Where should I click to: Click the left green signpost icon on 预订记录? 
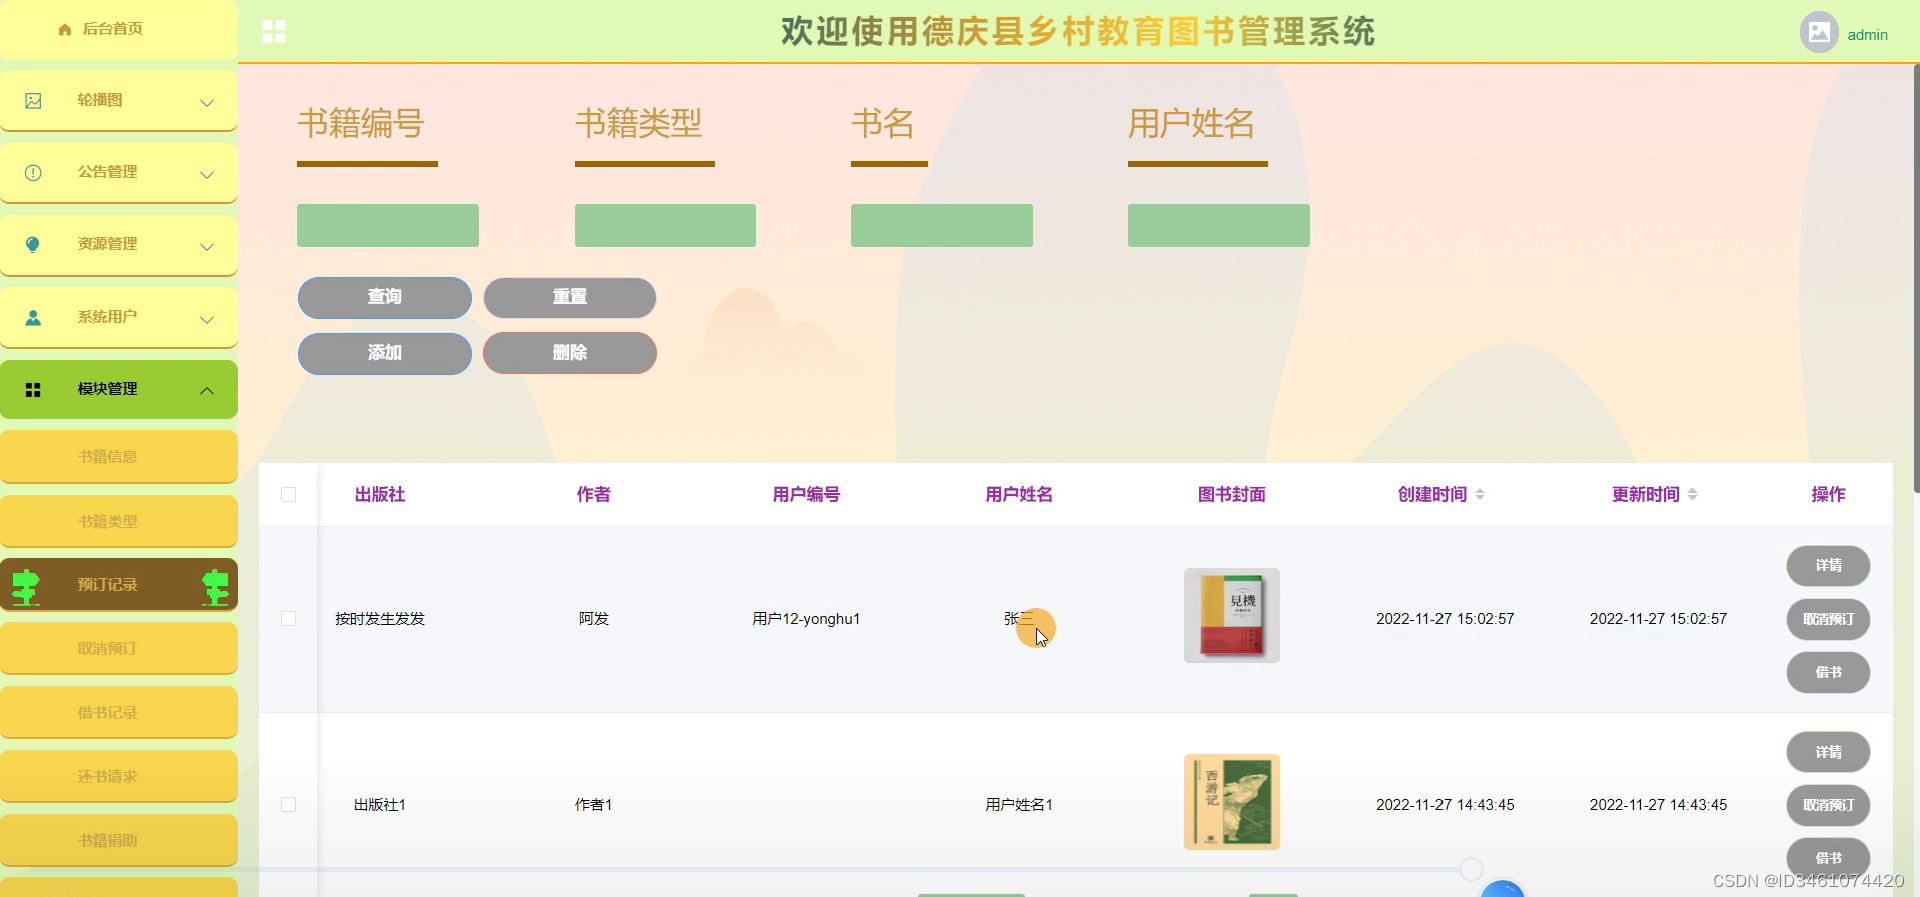(25, 587)
